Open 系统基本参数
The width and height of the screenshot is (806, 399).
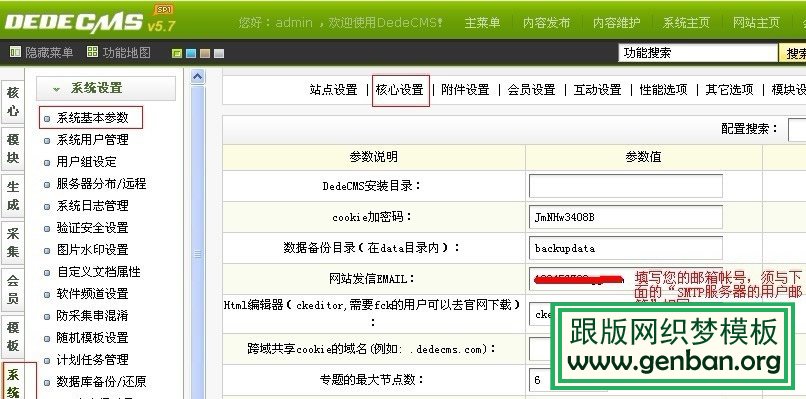click(x=93, y=118)
